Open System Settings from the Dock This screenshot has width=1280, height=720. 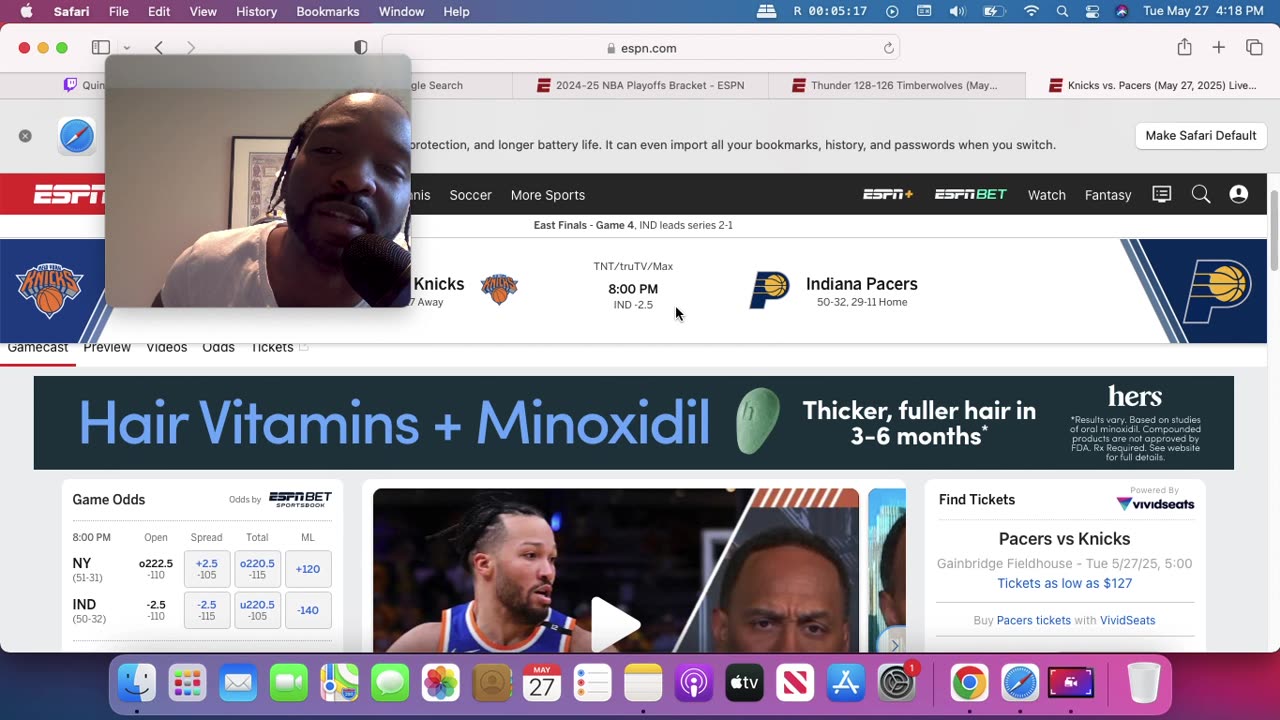coord(897,683)
